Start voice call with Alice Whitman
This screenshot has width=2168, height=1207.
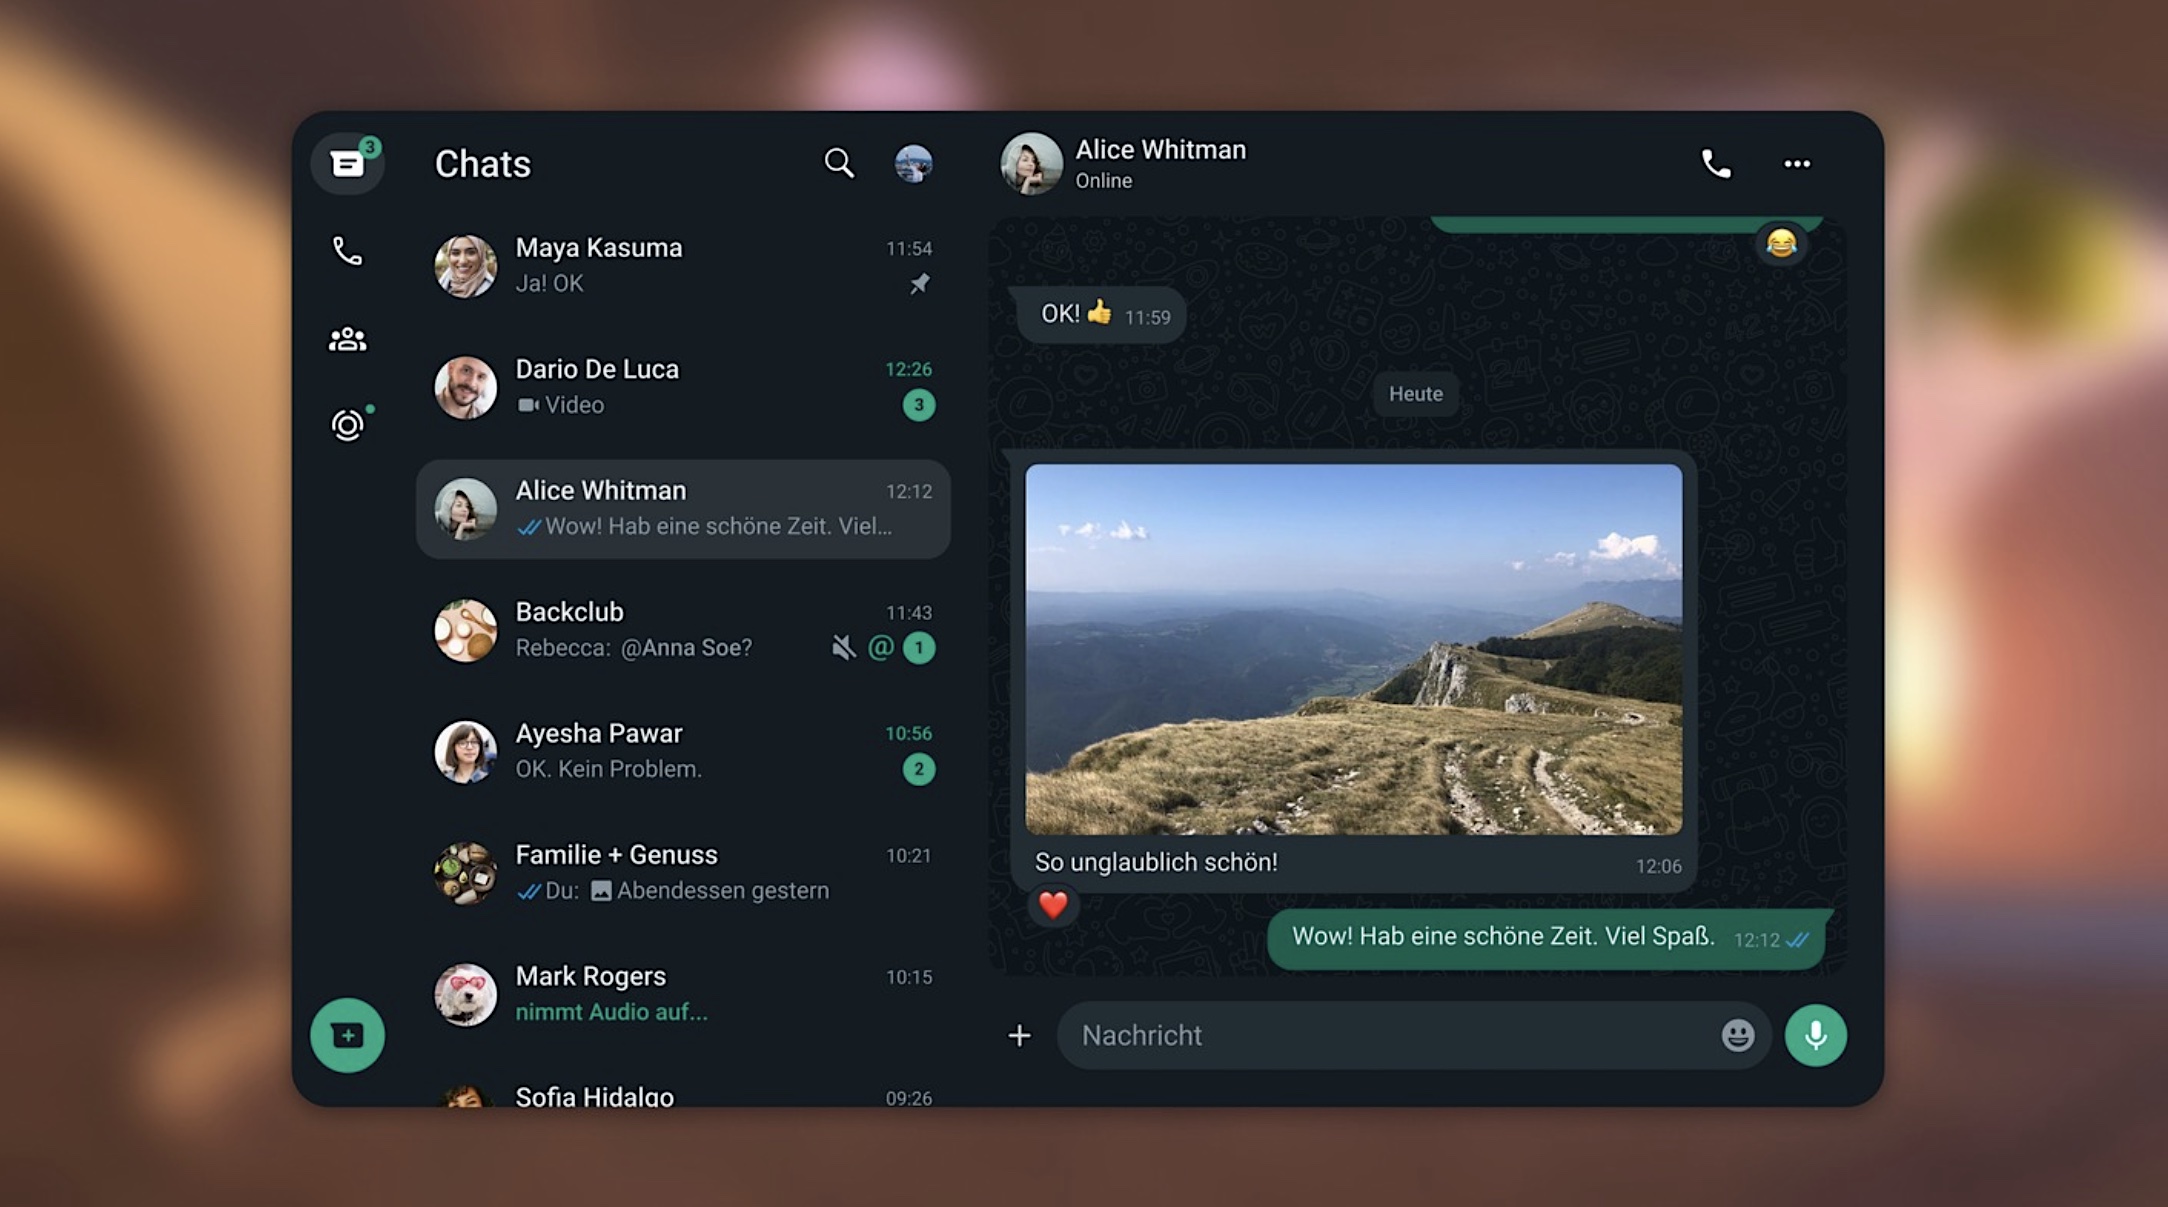tap(1716, 163)
